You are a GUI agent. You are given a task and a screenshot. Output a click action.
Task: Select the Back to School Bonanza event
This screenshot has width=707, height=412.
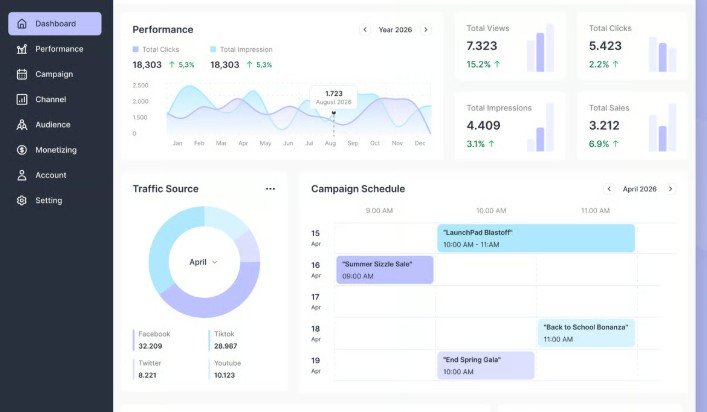(x=586, y=333)
